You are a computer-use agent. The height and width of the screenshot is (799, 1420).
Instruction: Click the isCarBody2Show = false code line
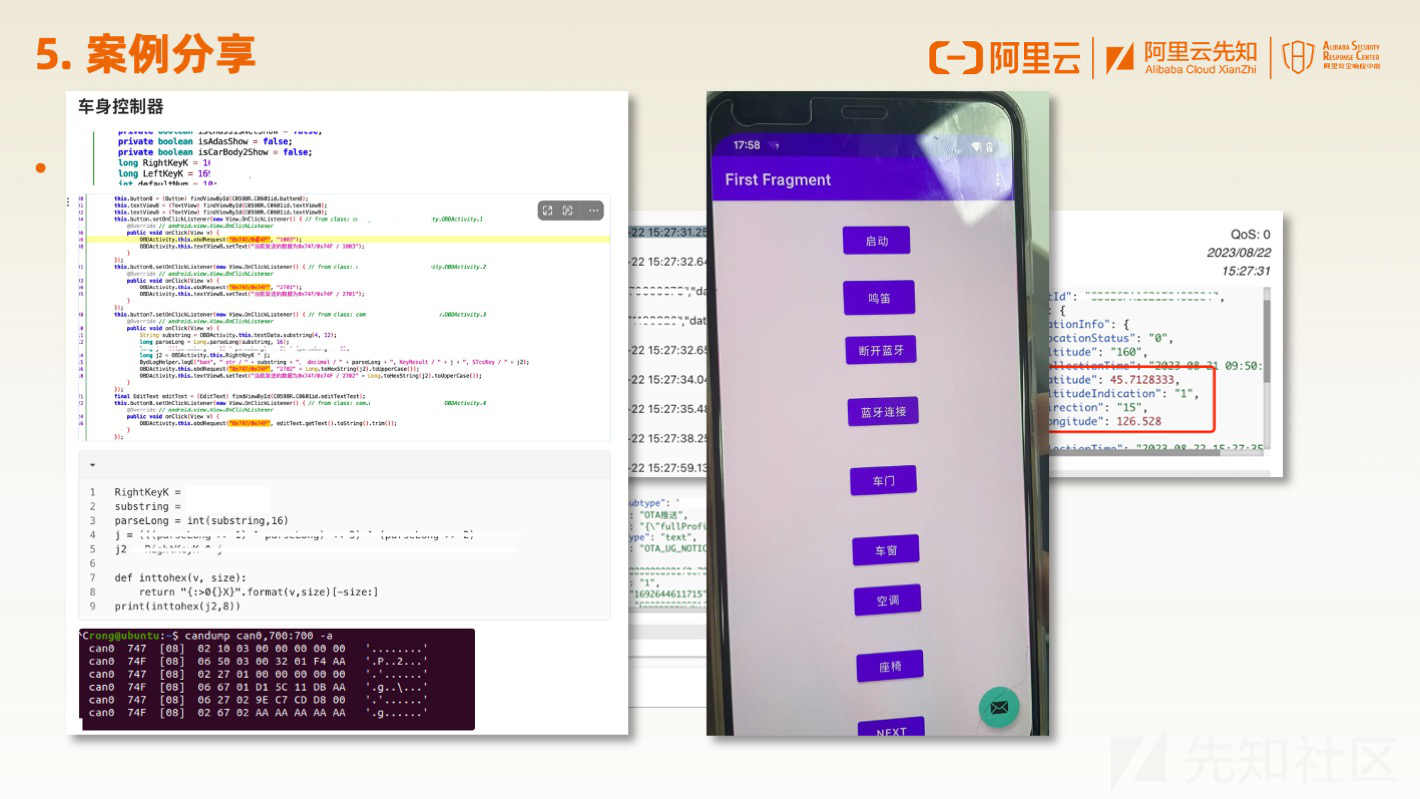214,152
